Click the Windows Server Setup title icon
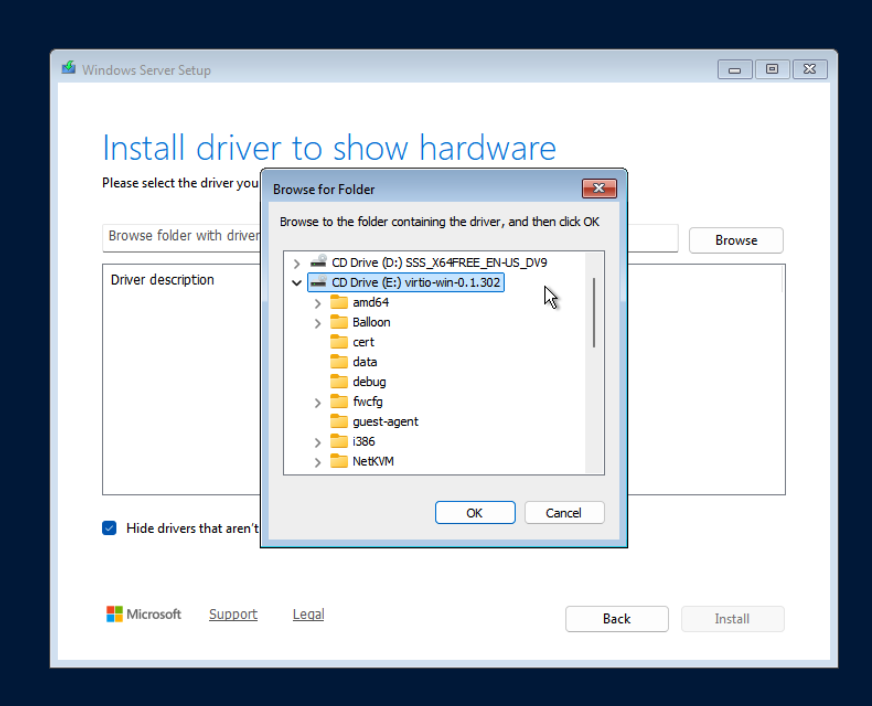This screenshot has height=706, width=872. (69, 68)
